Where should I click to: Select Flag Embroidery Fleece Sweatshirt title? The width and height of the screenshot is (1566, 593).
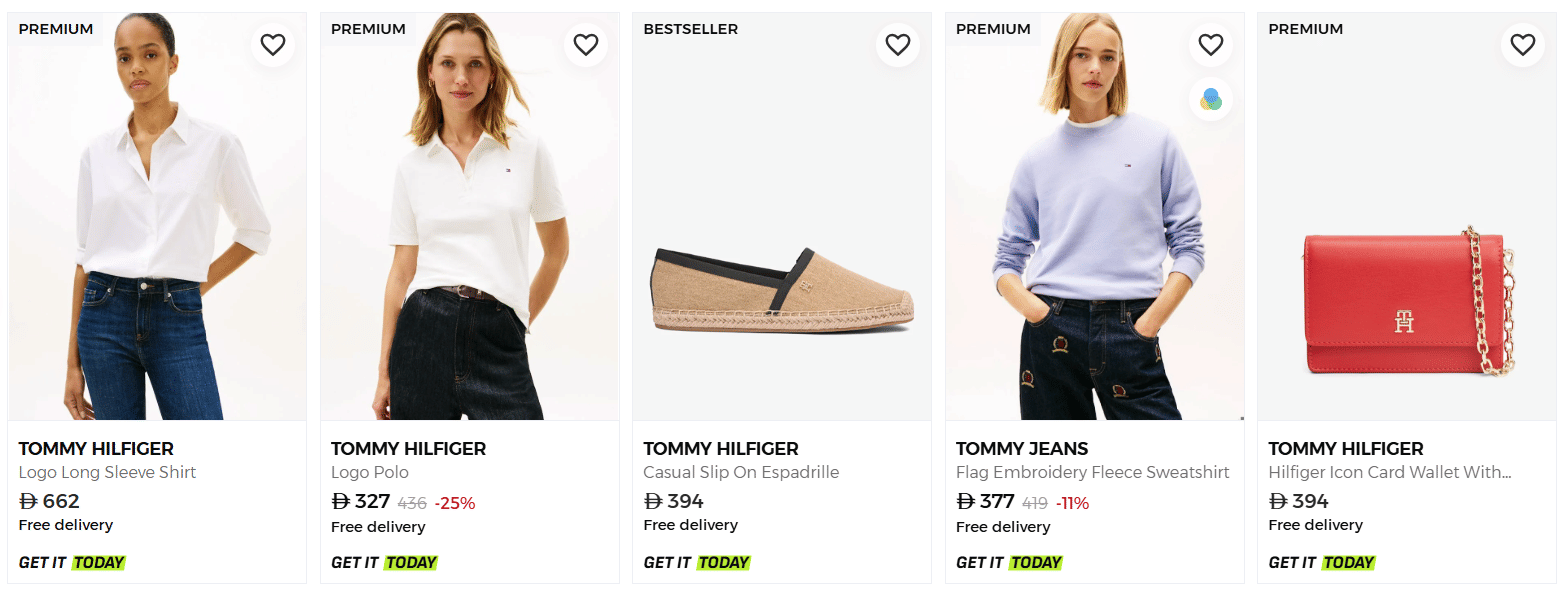click(1092, 472)
